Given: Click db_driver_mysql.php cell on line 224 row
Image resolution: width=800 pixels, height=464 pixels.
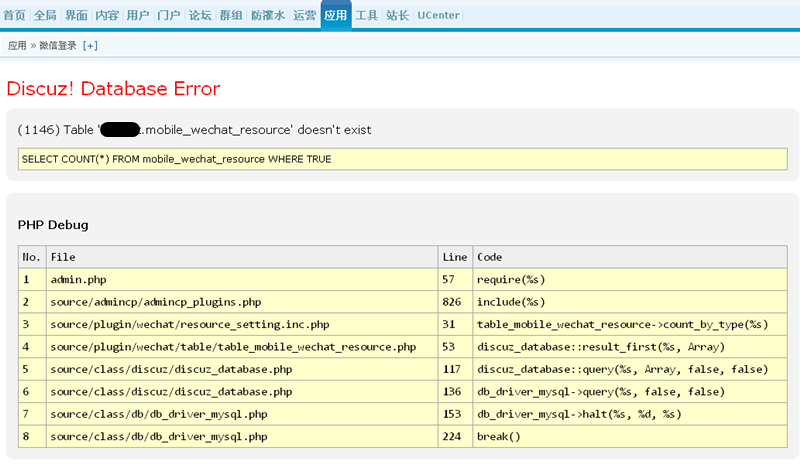Looking at the screenshot, I should [242, 437].
